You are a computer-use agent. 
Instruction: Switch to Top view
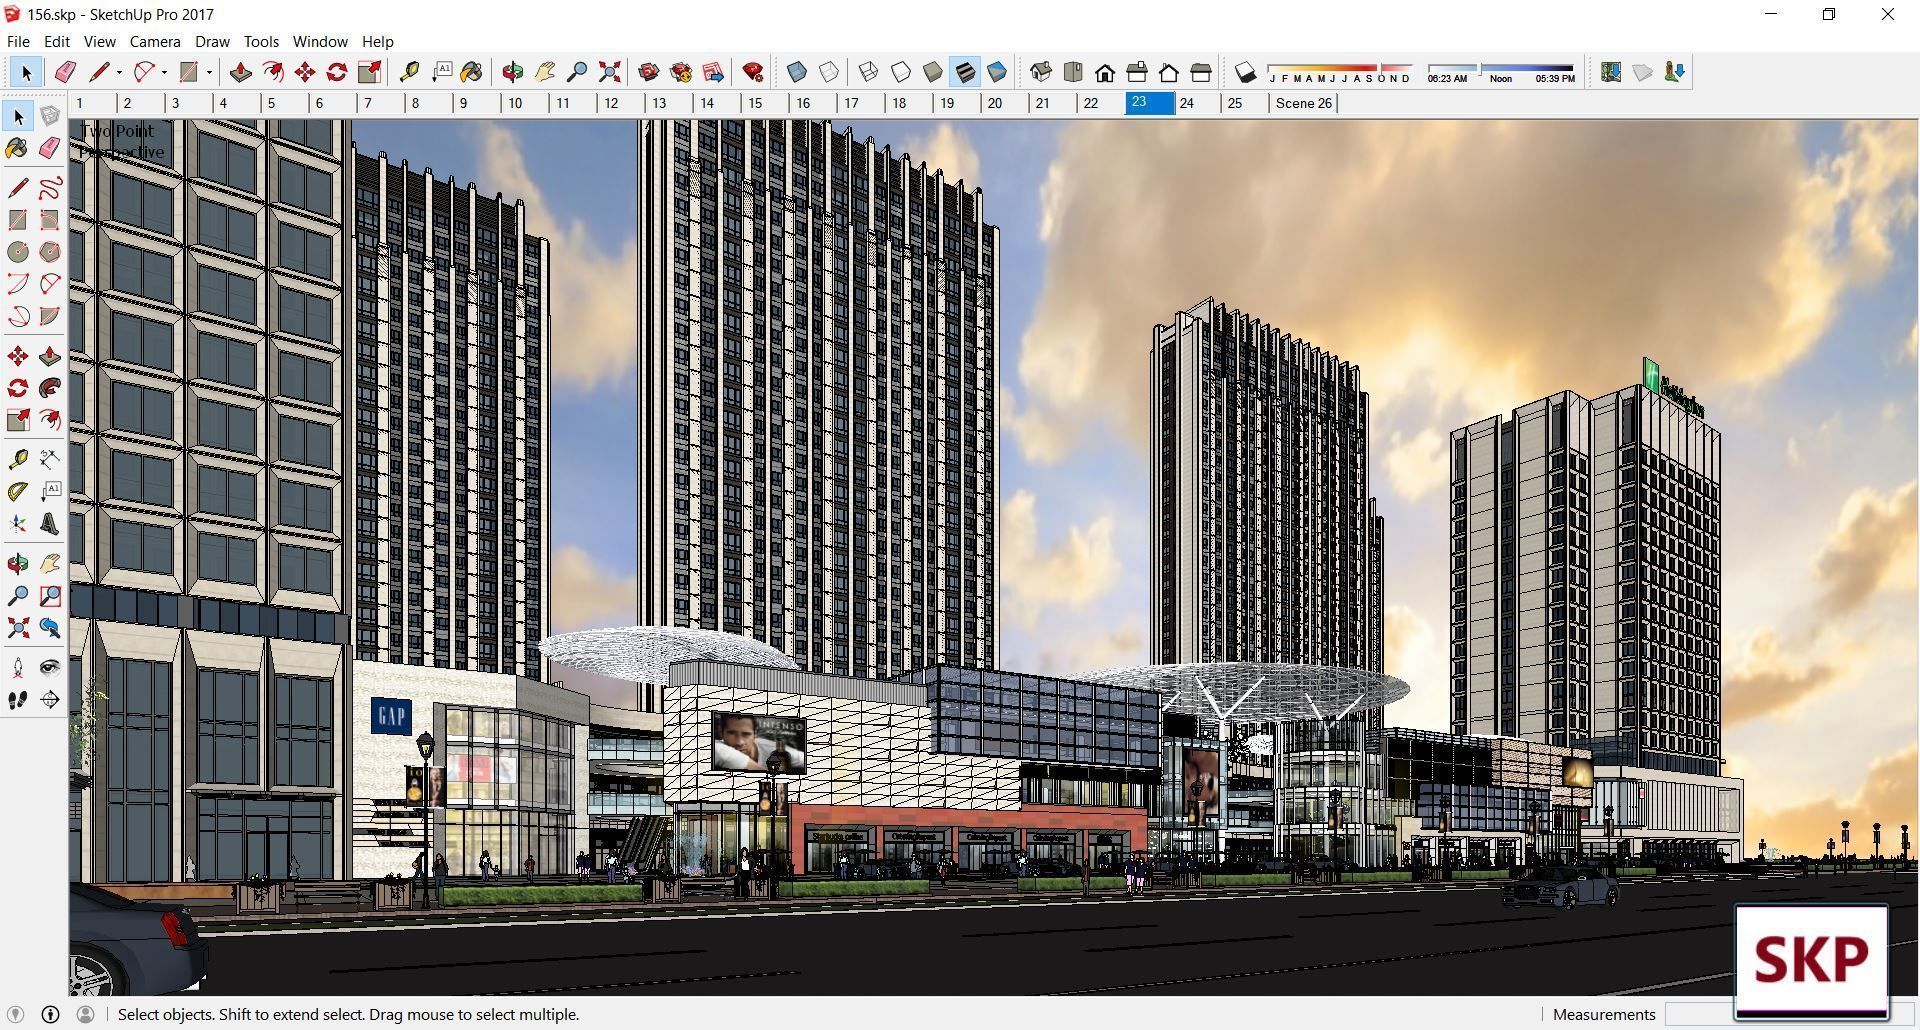click(1073, 72)
